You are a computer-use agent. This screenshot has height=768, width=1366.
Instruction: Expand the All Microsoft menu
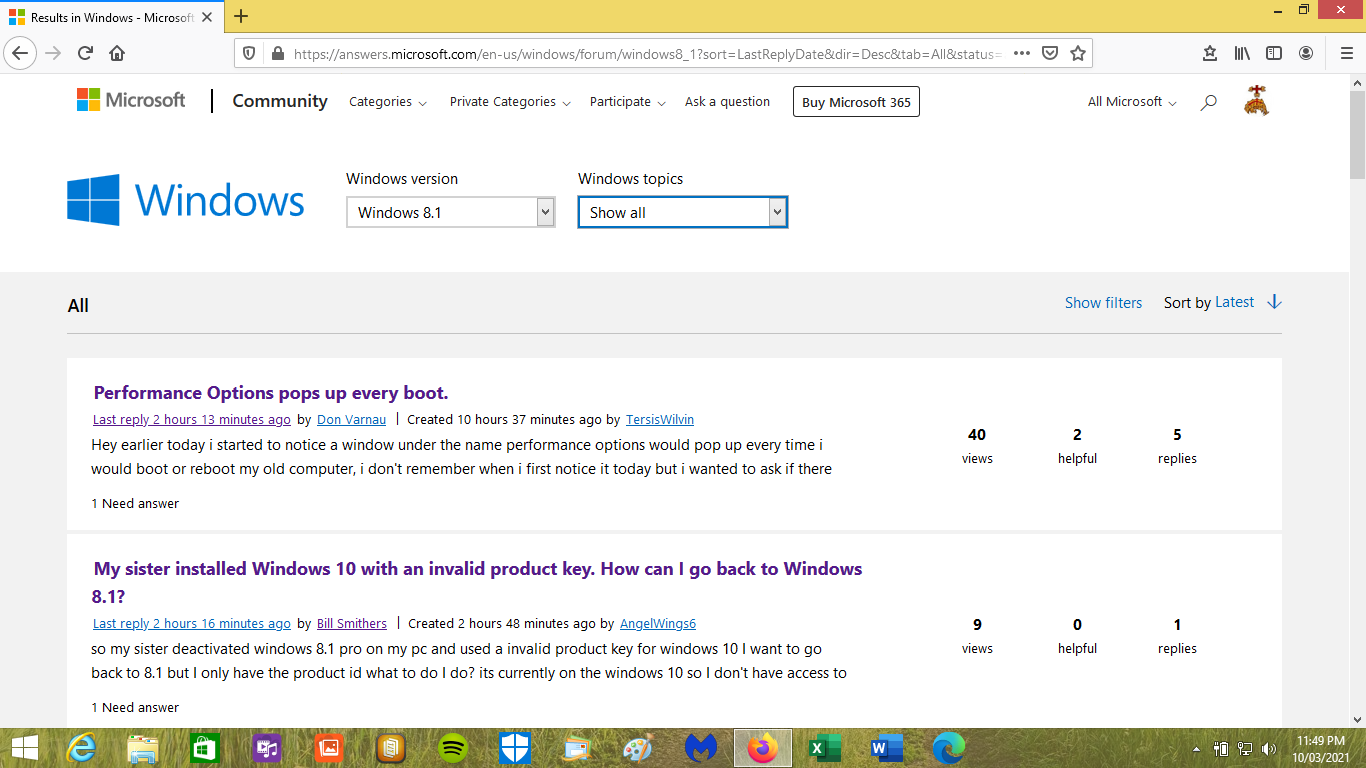click(1132, 102)
